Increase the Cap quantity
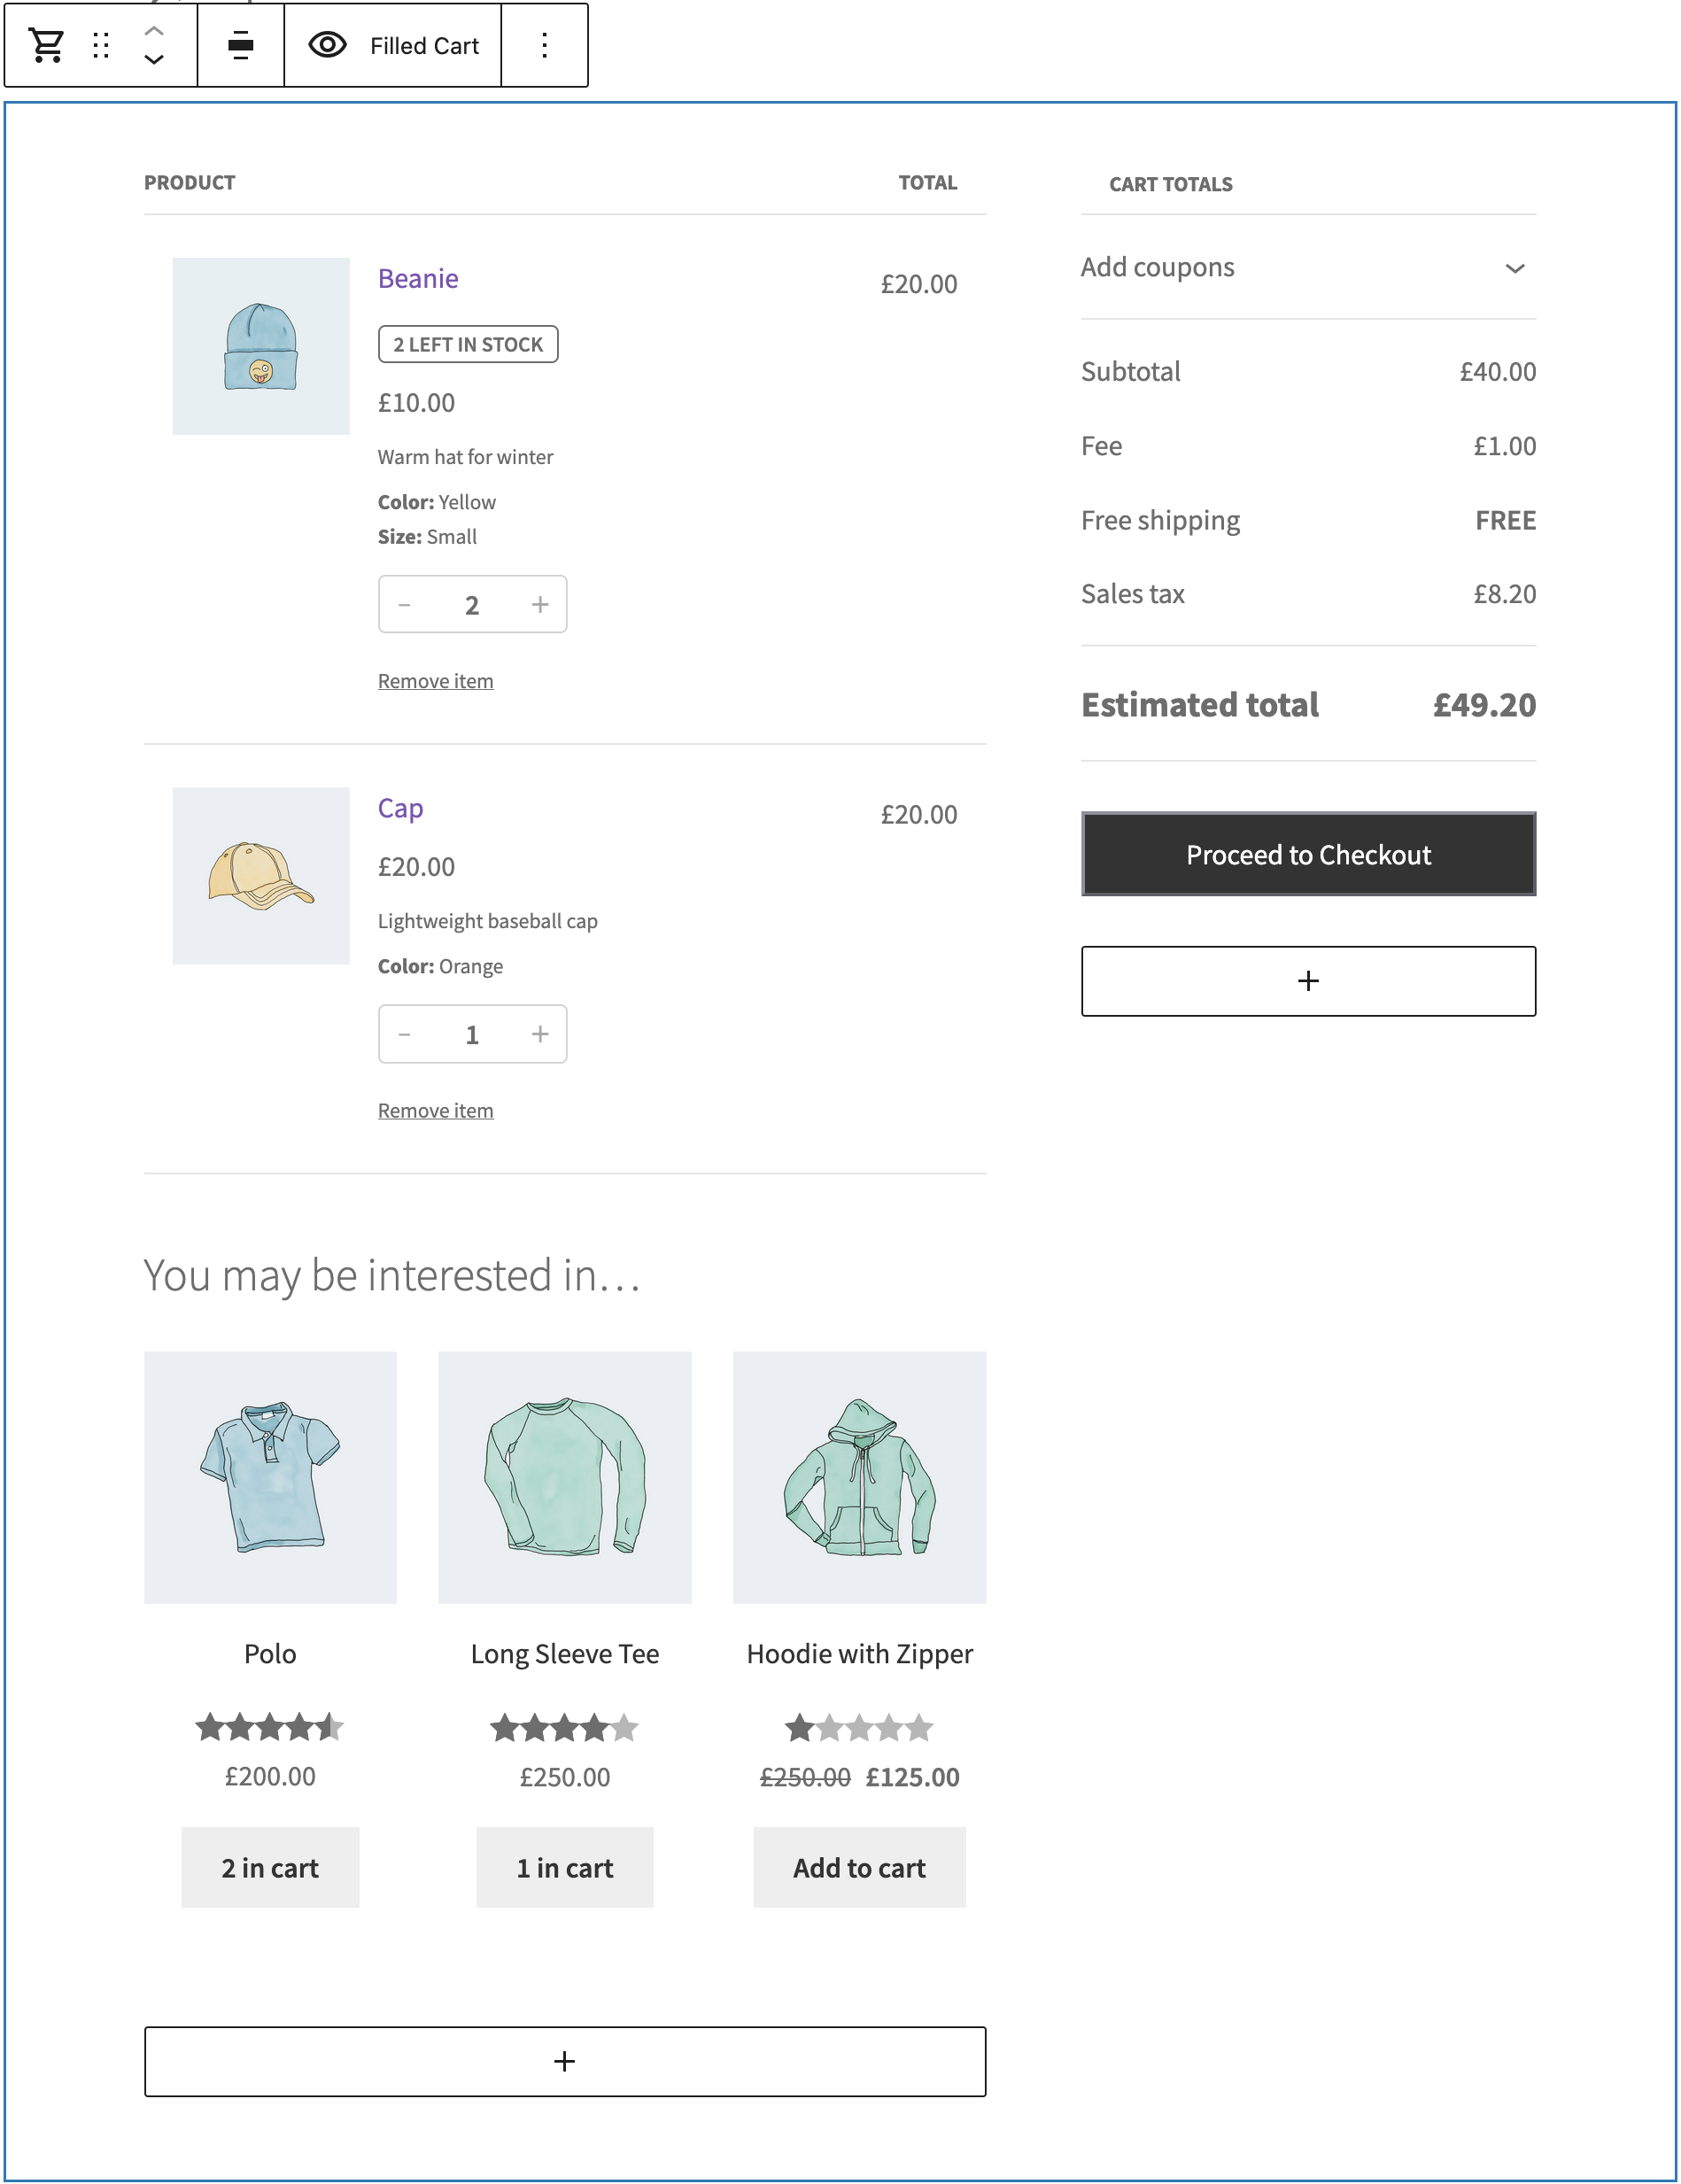The image size is (1681, 2184). coord(540,1034)
